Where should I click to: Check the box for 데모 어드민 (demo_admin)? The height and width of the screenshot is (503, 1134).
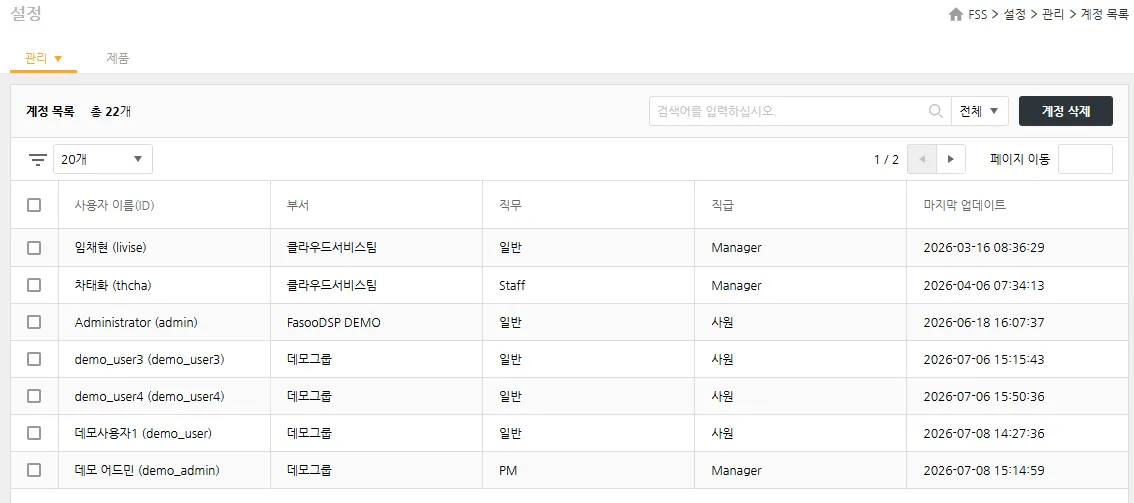click(34, 470)
